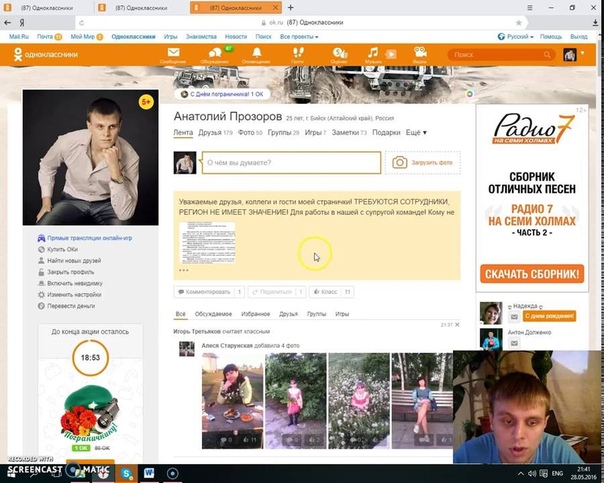
Task: Open the Фото tab
Action: 250,132
